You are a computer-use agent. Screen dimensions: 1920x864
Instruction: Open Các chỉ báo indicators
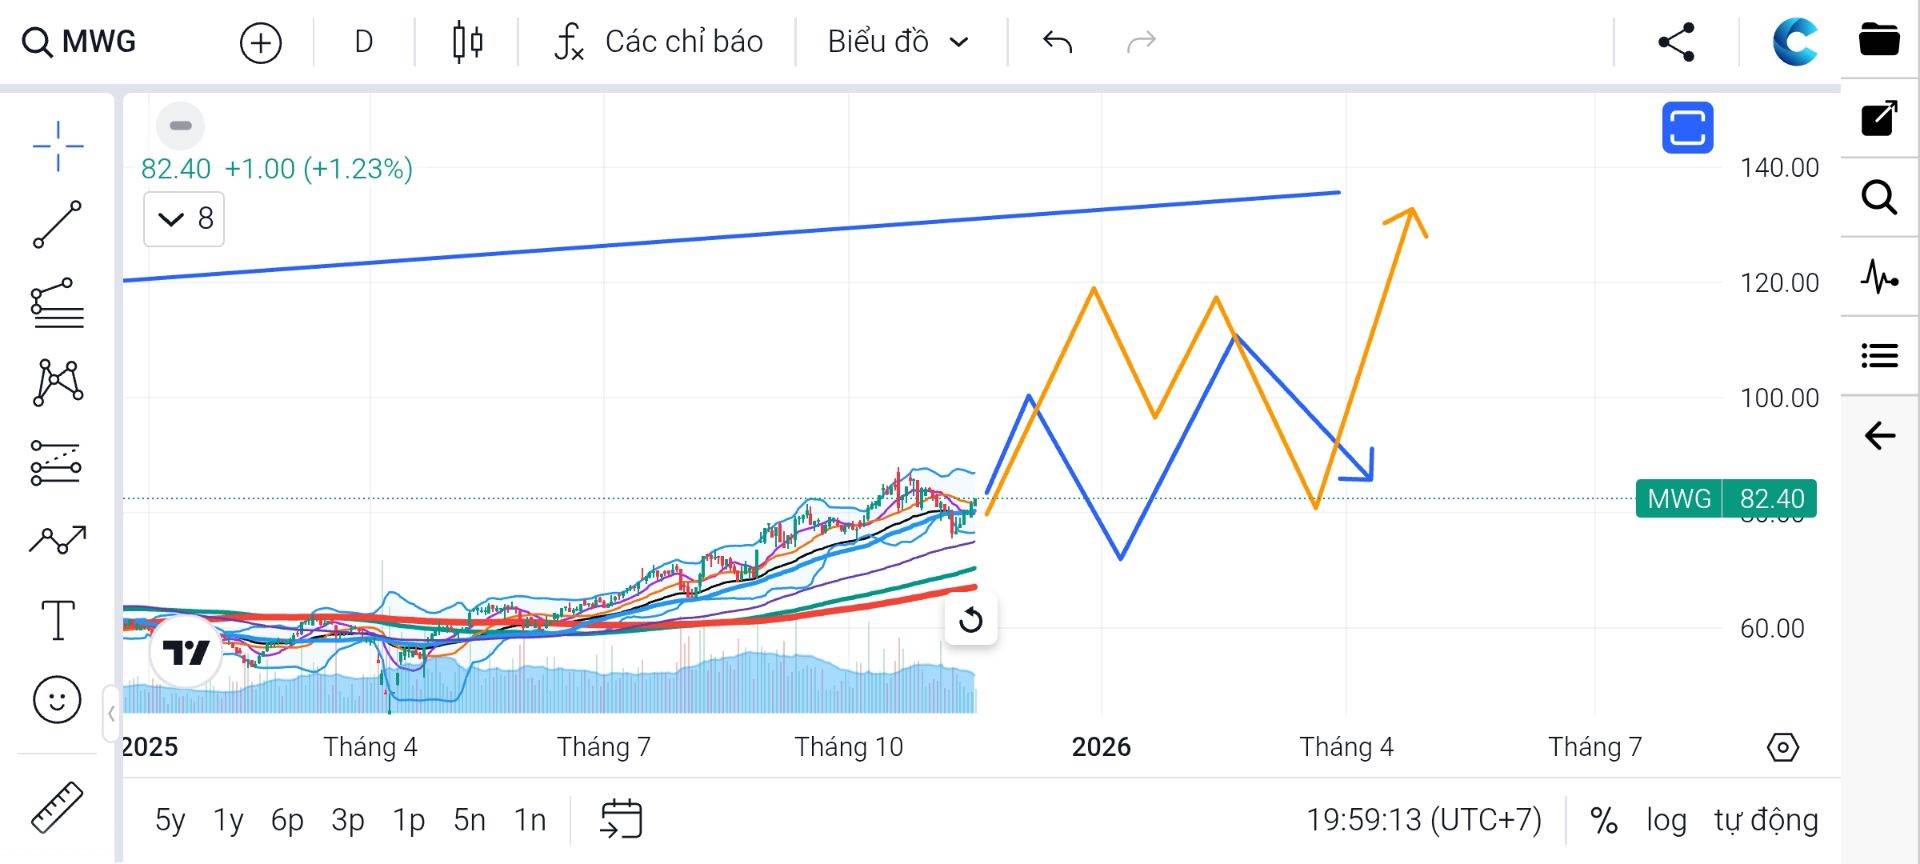click(x=660, y=42)
